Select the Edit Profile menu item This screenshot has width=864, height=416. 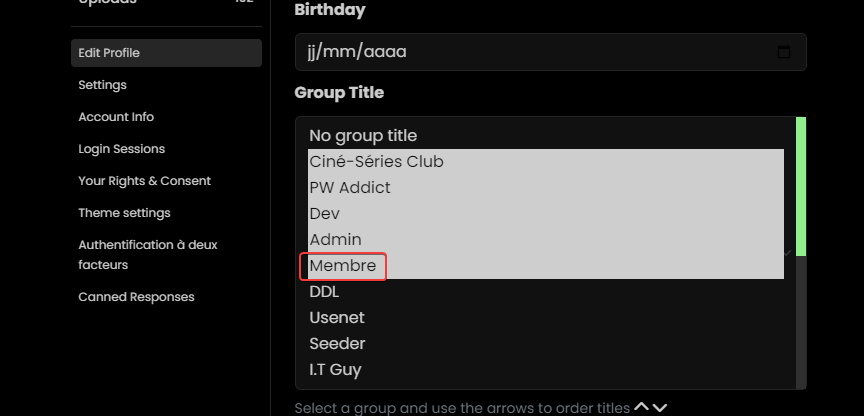click(109, 53)
